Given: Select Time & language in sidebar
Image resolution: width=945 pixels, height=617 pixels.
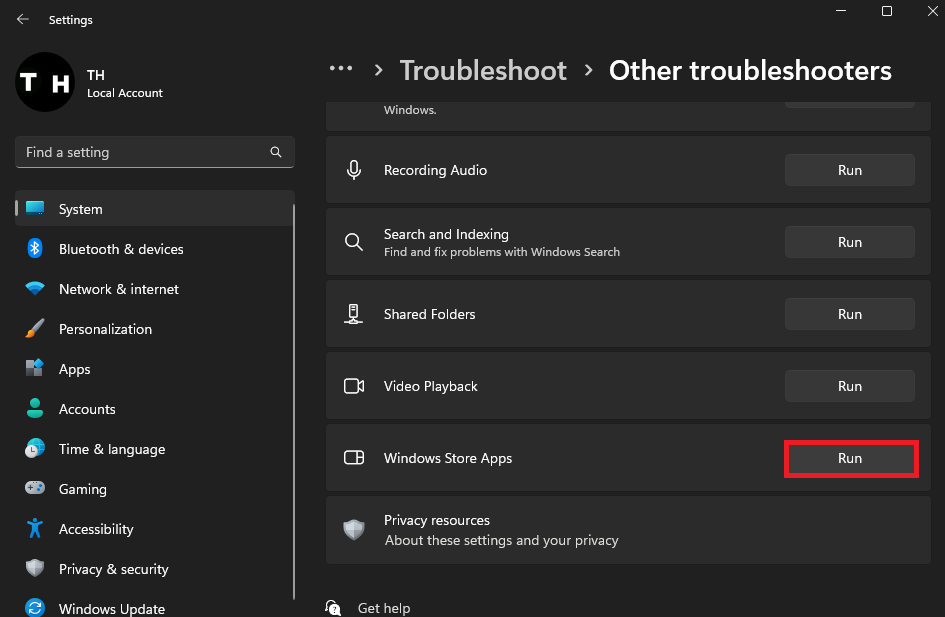Looking at the screenshot, I should coord(111,449).
